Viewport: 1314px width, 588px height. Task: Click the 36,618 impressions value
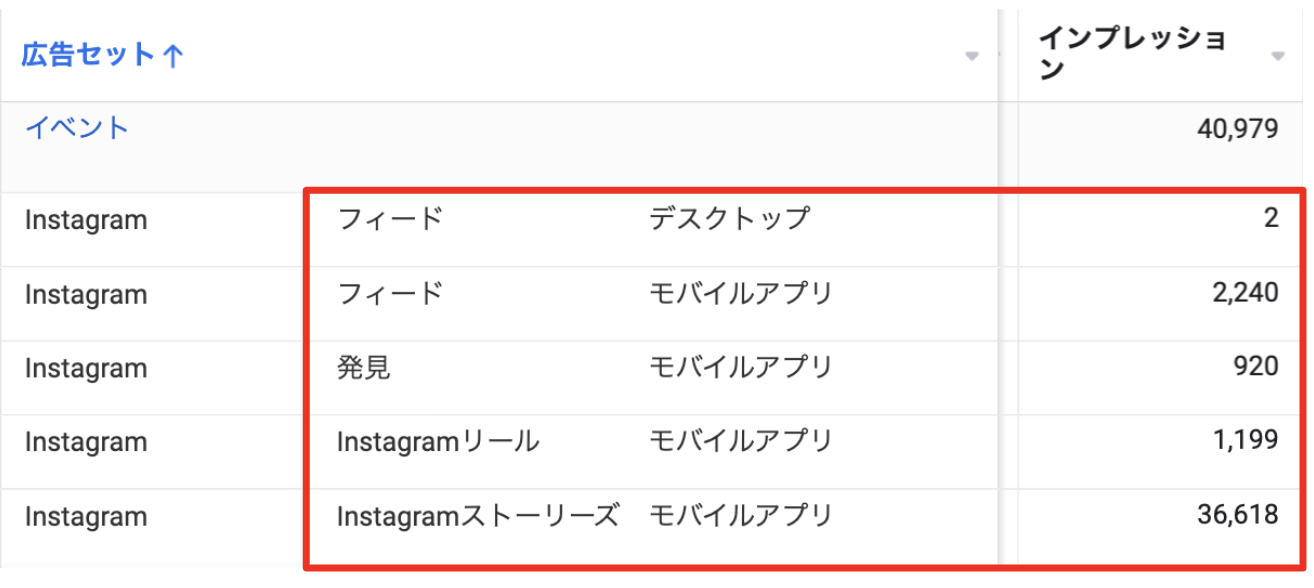(1237, 516)
